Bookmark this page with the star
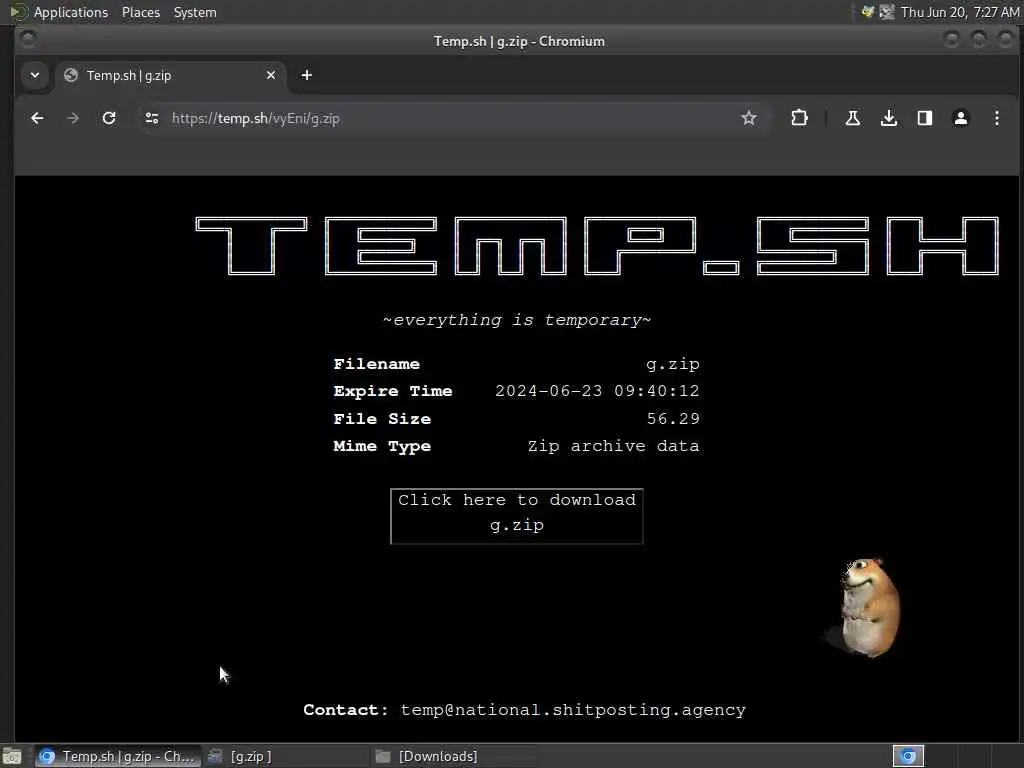The height and width of the screenshot is (768, 1024). pos(748,118)
